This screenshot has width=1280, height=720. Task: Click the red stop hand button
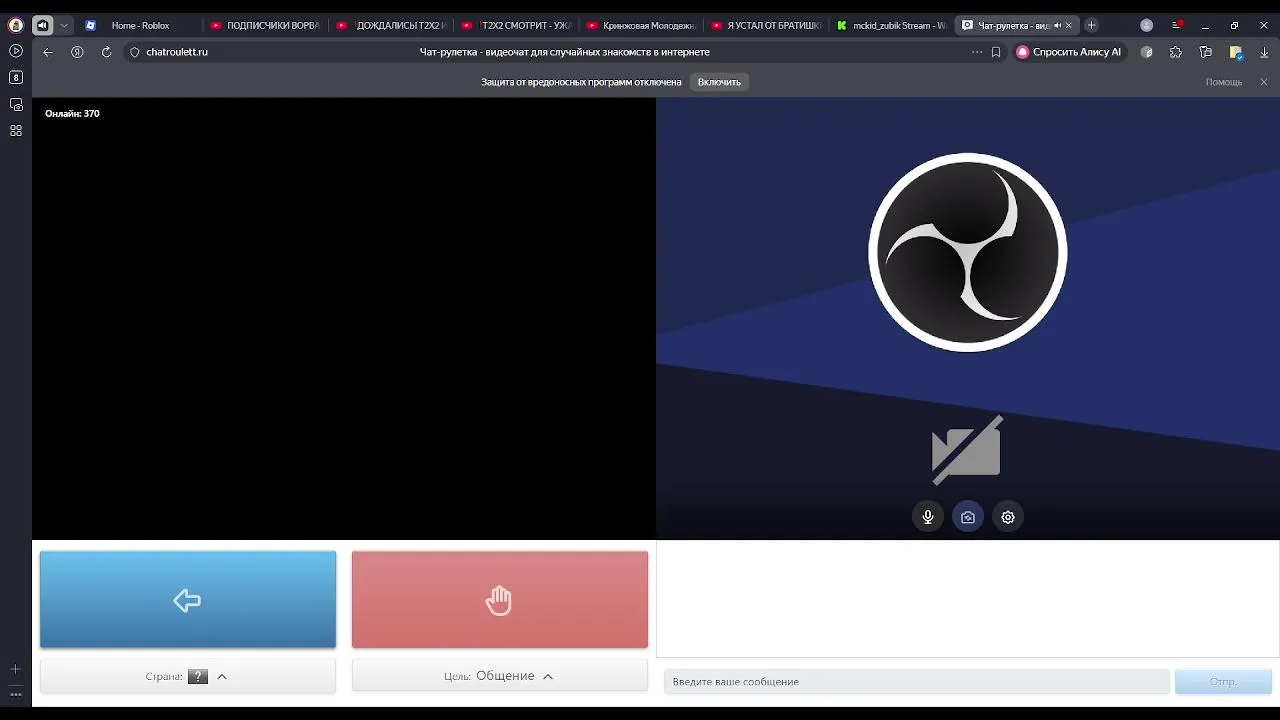click(x=500, y=599)
